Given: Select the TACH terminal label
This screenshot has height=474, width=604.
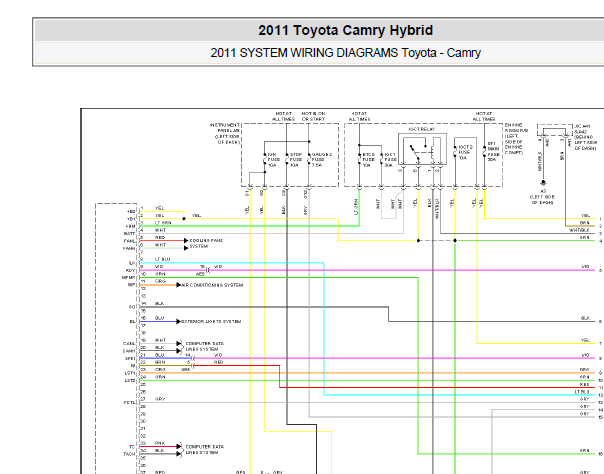Looking at the screenshot, I should [x=129, y=454].
